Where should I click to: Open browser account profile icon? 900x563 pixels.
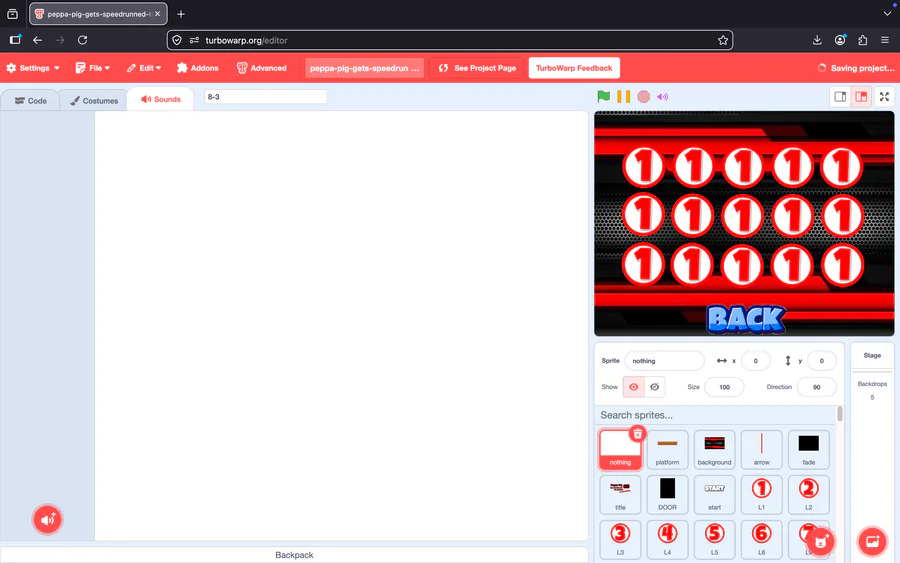click(840, 40)
